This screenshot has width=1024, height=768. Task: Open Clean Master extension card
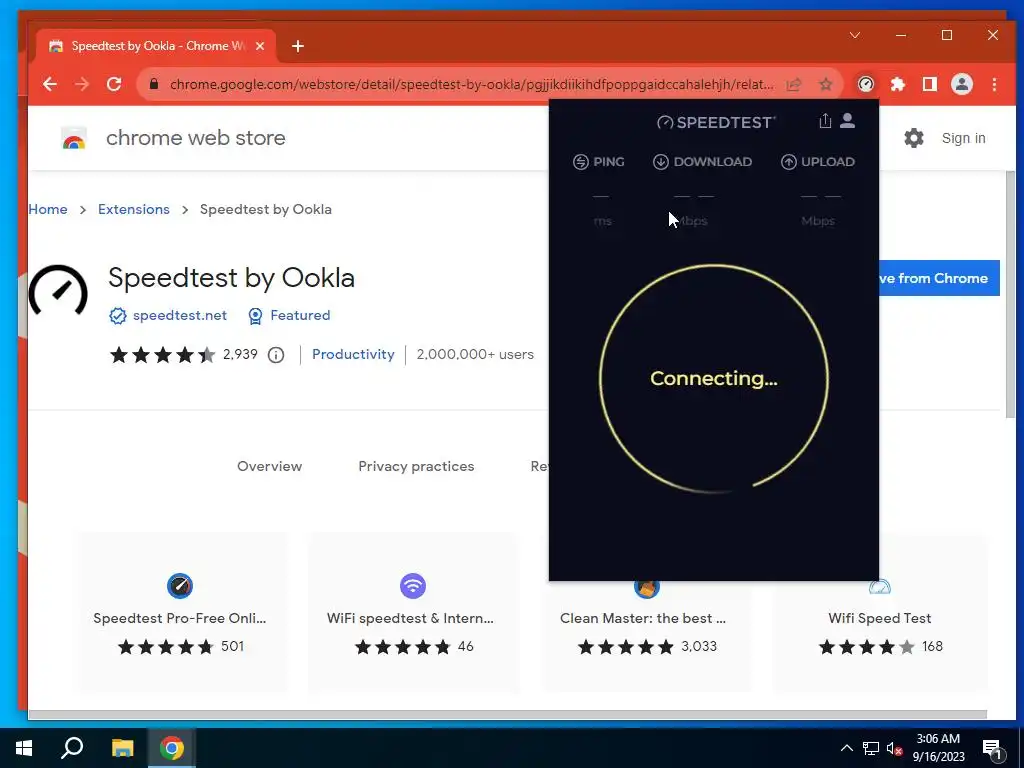pos(647,637)
